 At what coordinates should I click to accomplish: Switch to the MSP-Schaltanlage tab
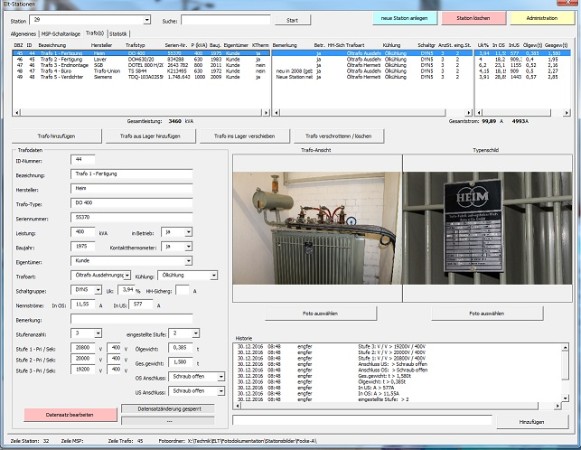tap(61, 34)
